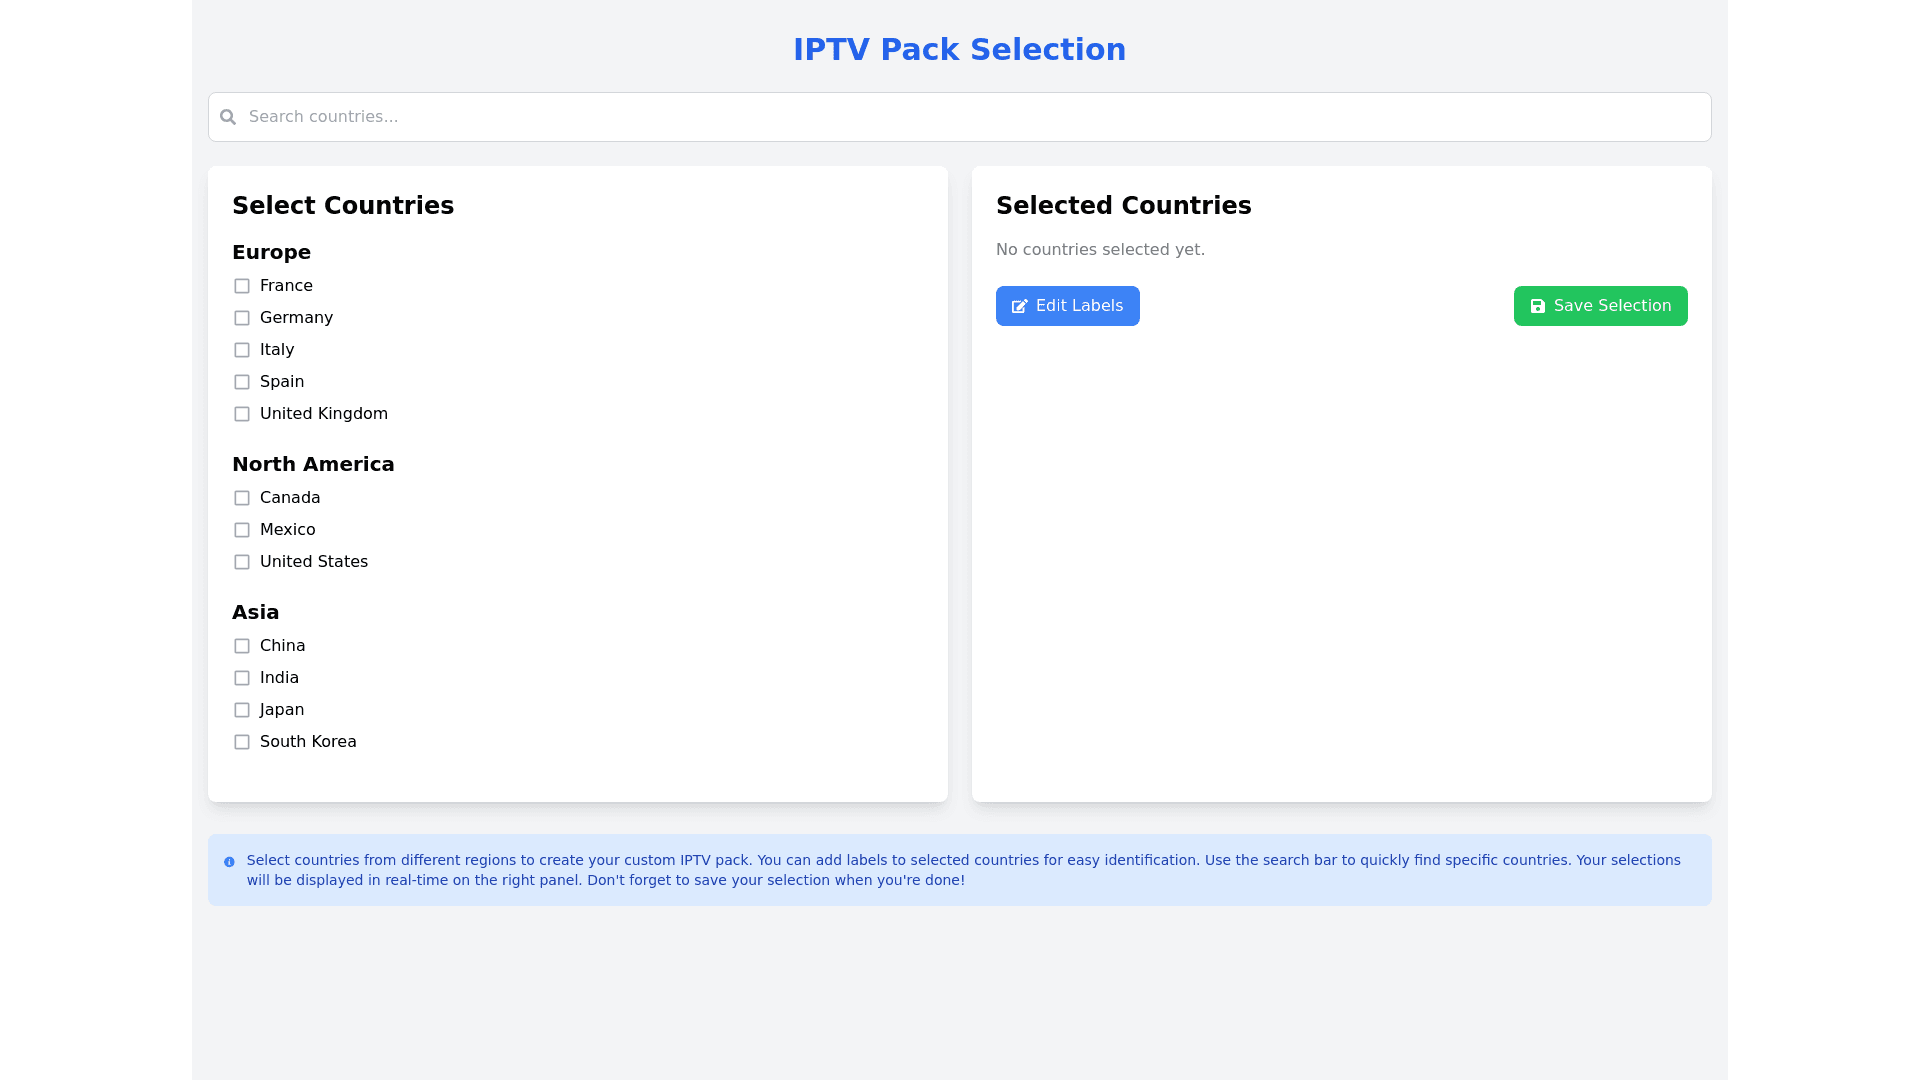
Task: Check the Mexico checkbox
Action: 242,530
